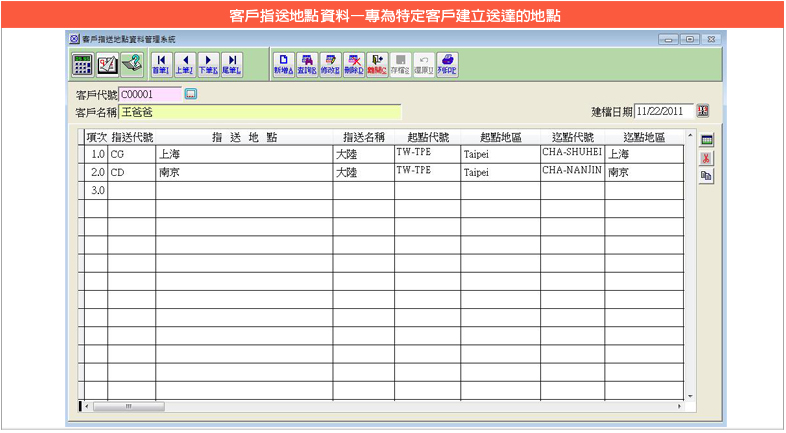This screenshot has height=433, width=786.
Task: Click the exit door (離開) button
Action: click(x=377, y=65)
